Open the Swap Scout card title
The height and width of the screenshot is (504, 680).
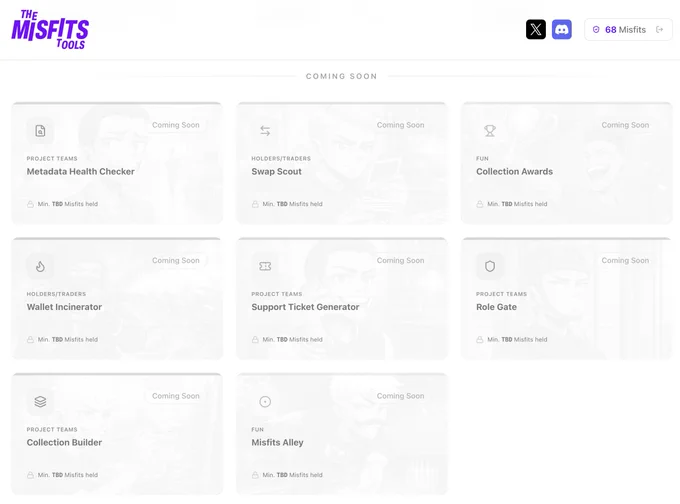coord(276,171)
